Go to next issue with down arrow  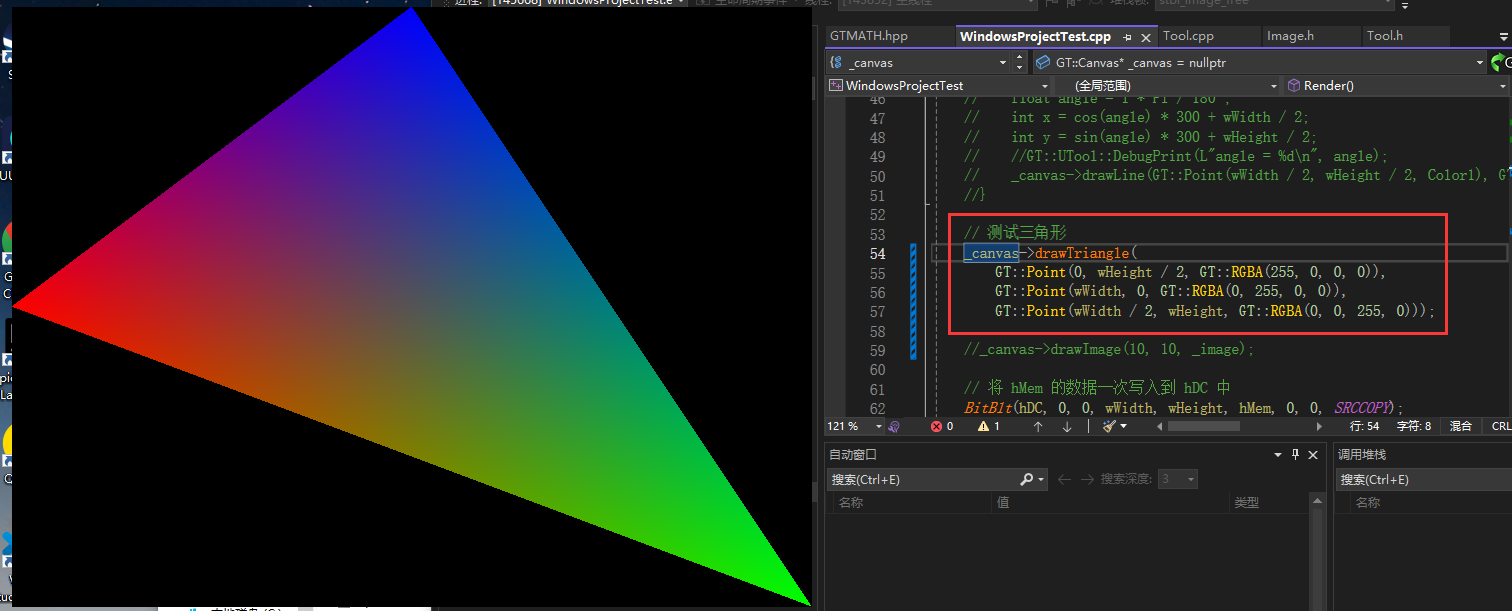1067,426
